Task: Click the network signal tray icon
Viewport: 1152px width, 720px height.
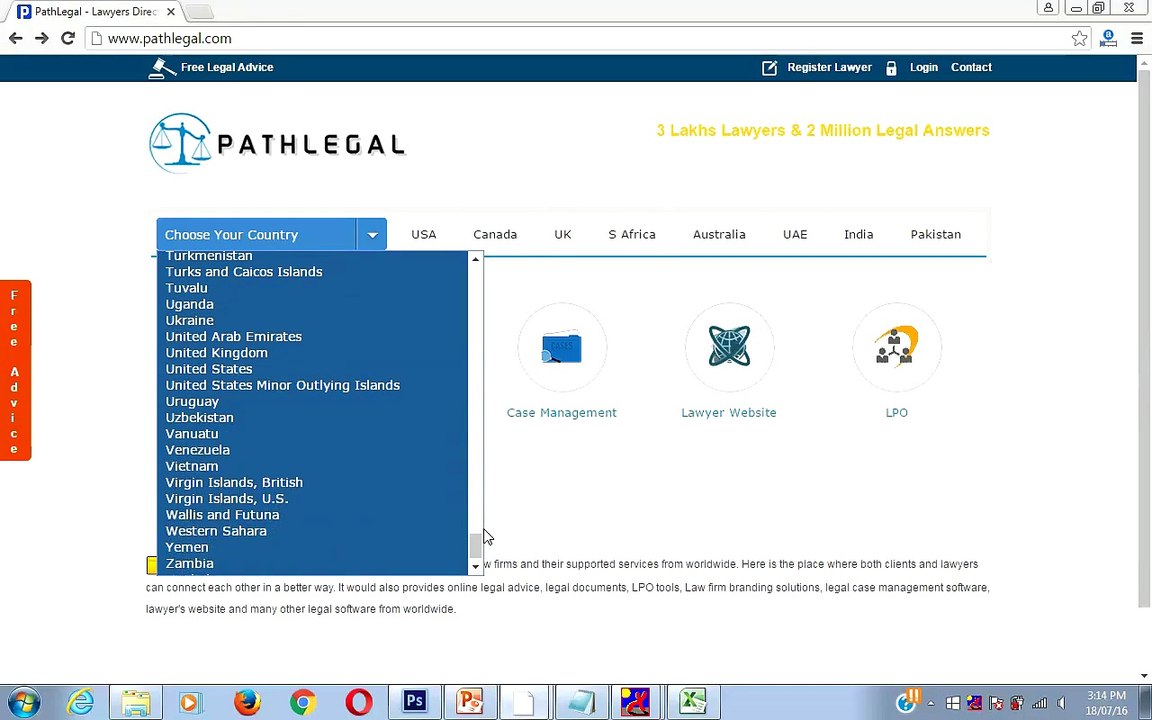Action: click(1040, 703)
